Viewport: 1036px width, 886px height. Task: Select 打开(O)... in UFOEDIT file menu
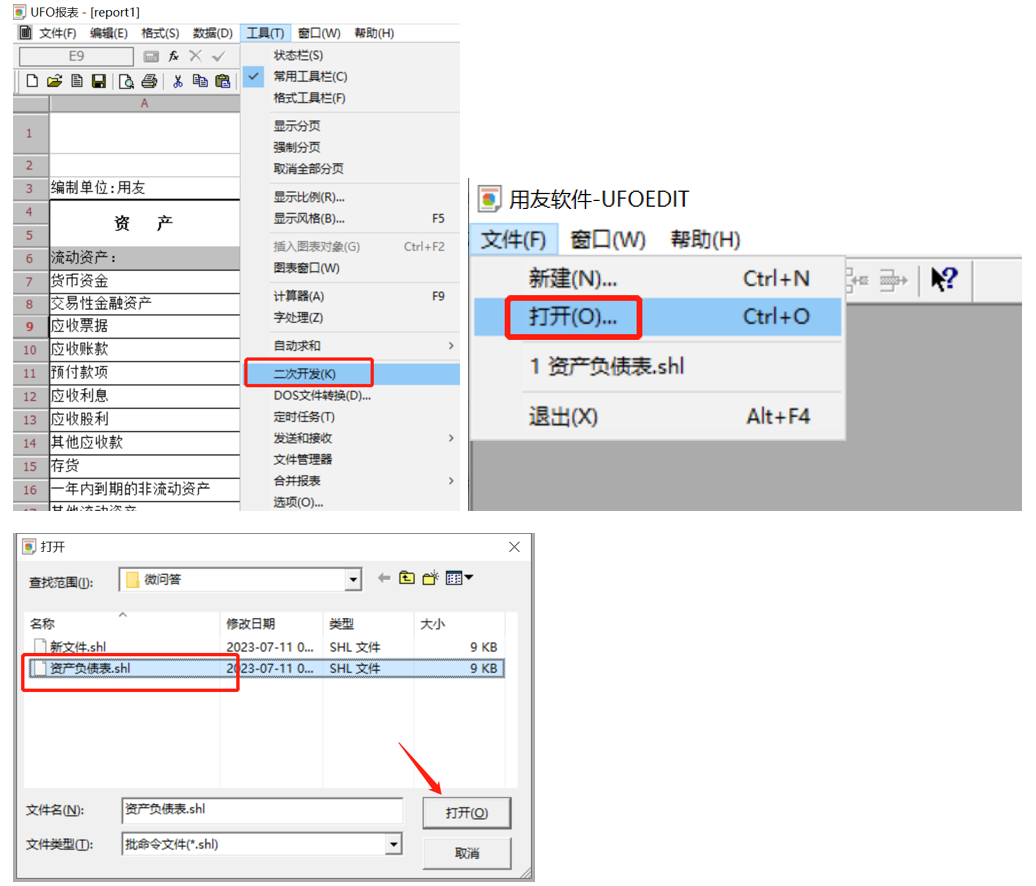click(657, 316)
